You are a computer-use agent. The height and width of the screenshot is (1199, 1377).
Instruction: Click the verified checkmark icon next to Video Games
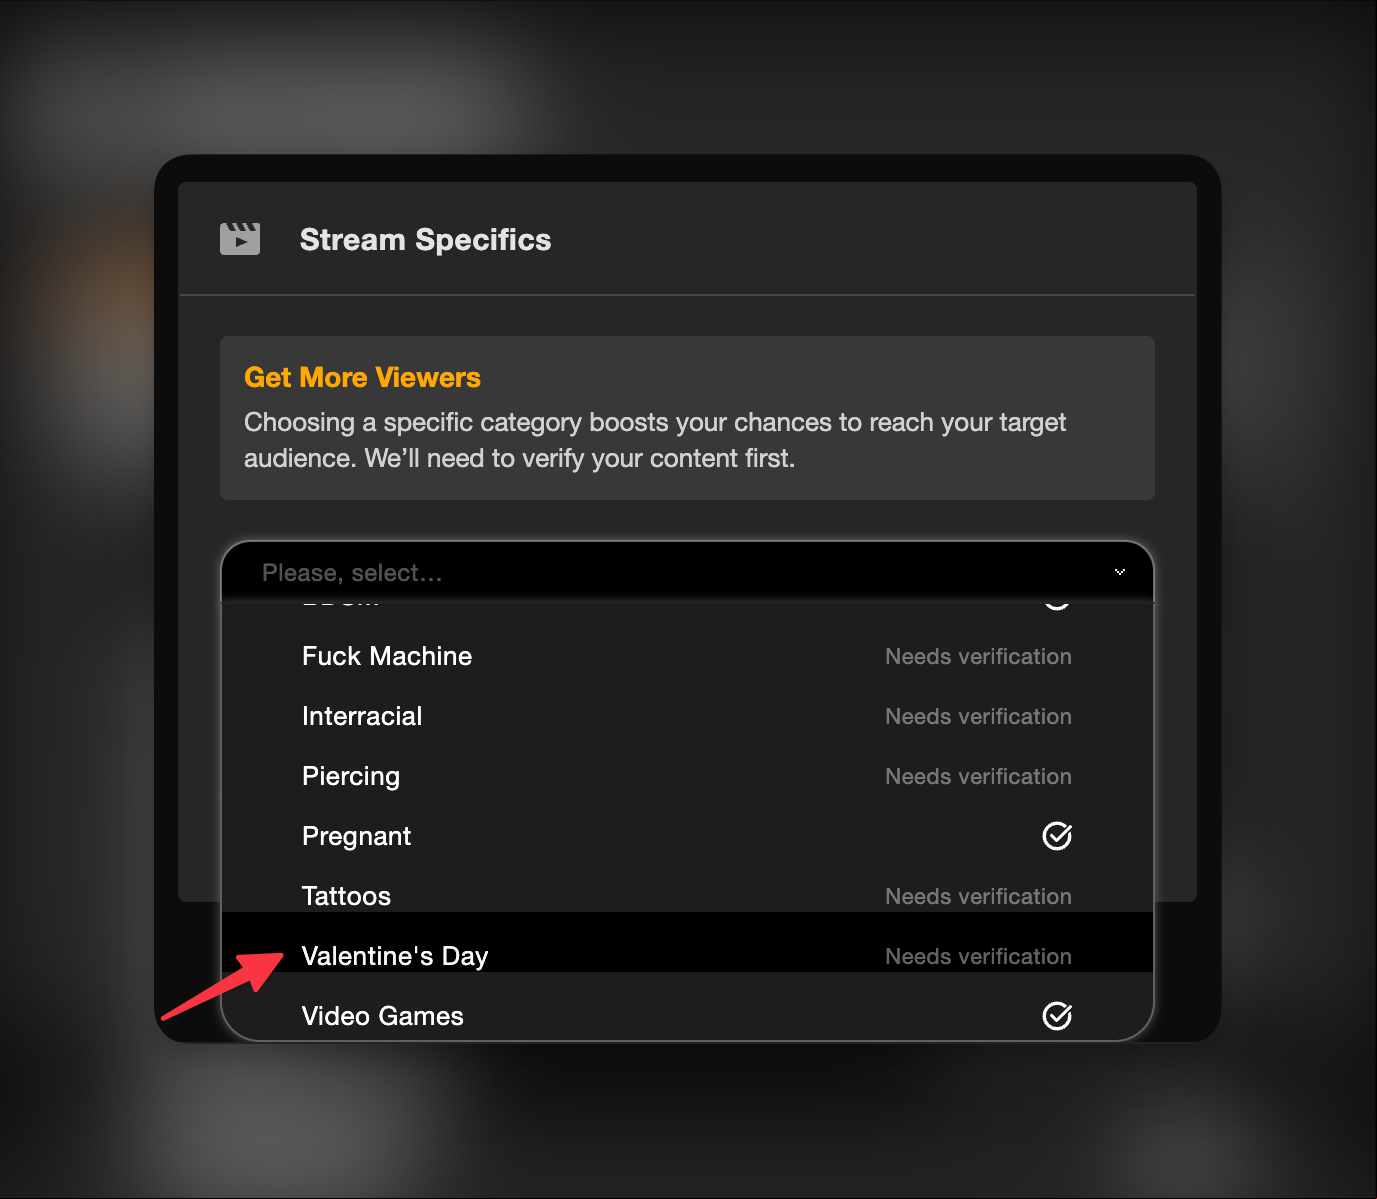click(x=1057, y=1016)
